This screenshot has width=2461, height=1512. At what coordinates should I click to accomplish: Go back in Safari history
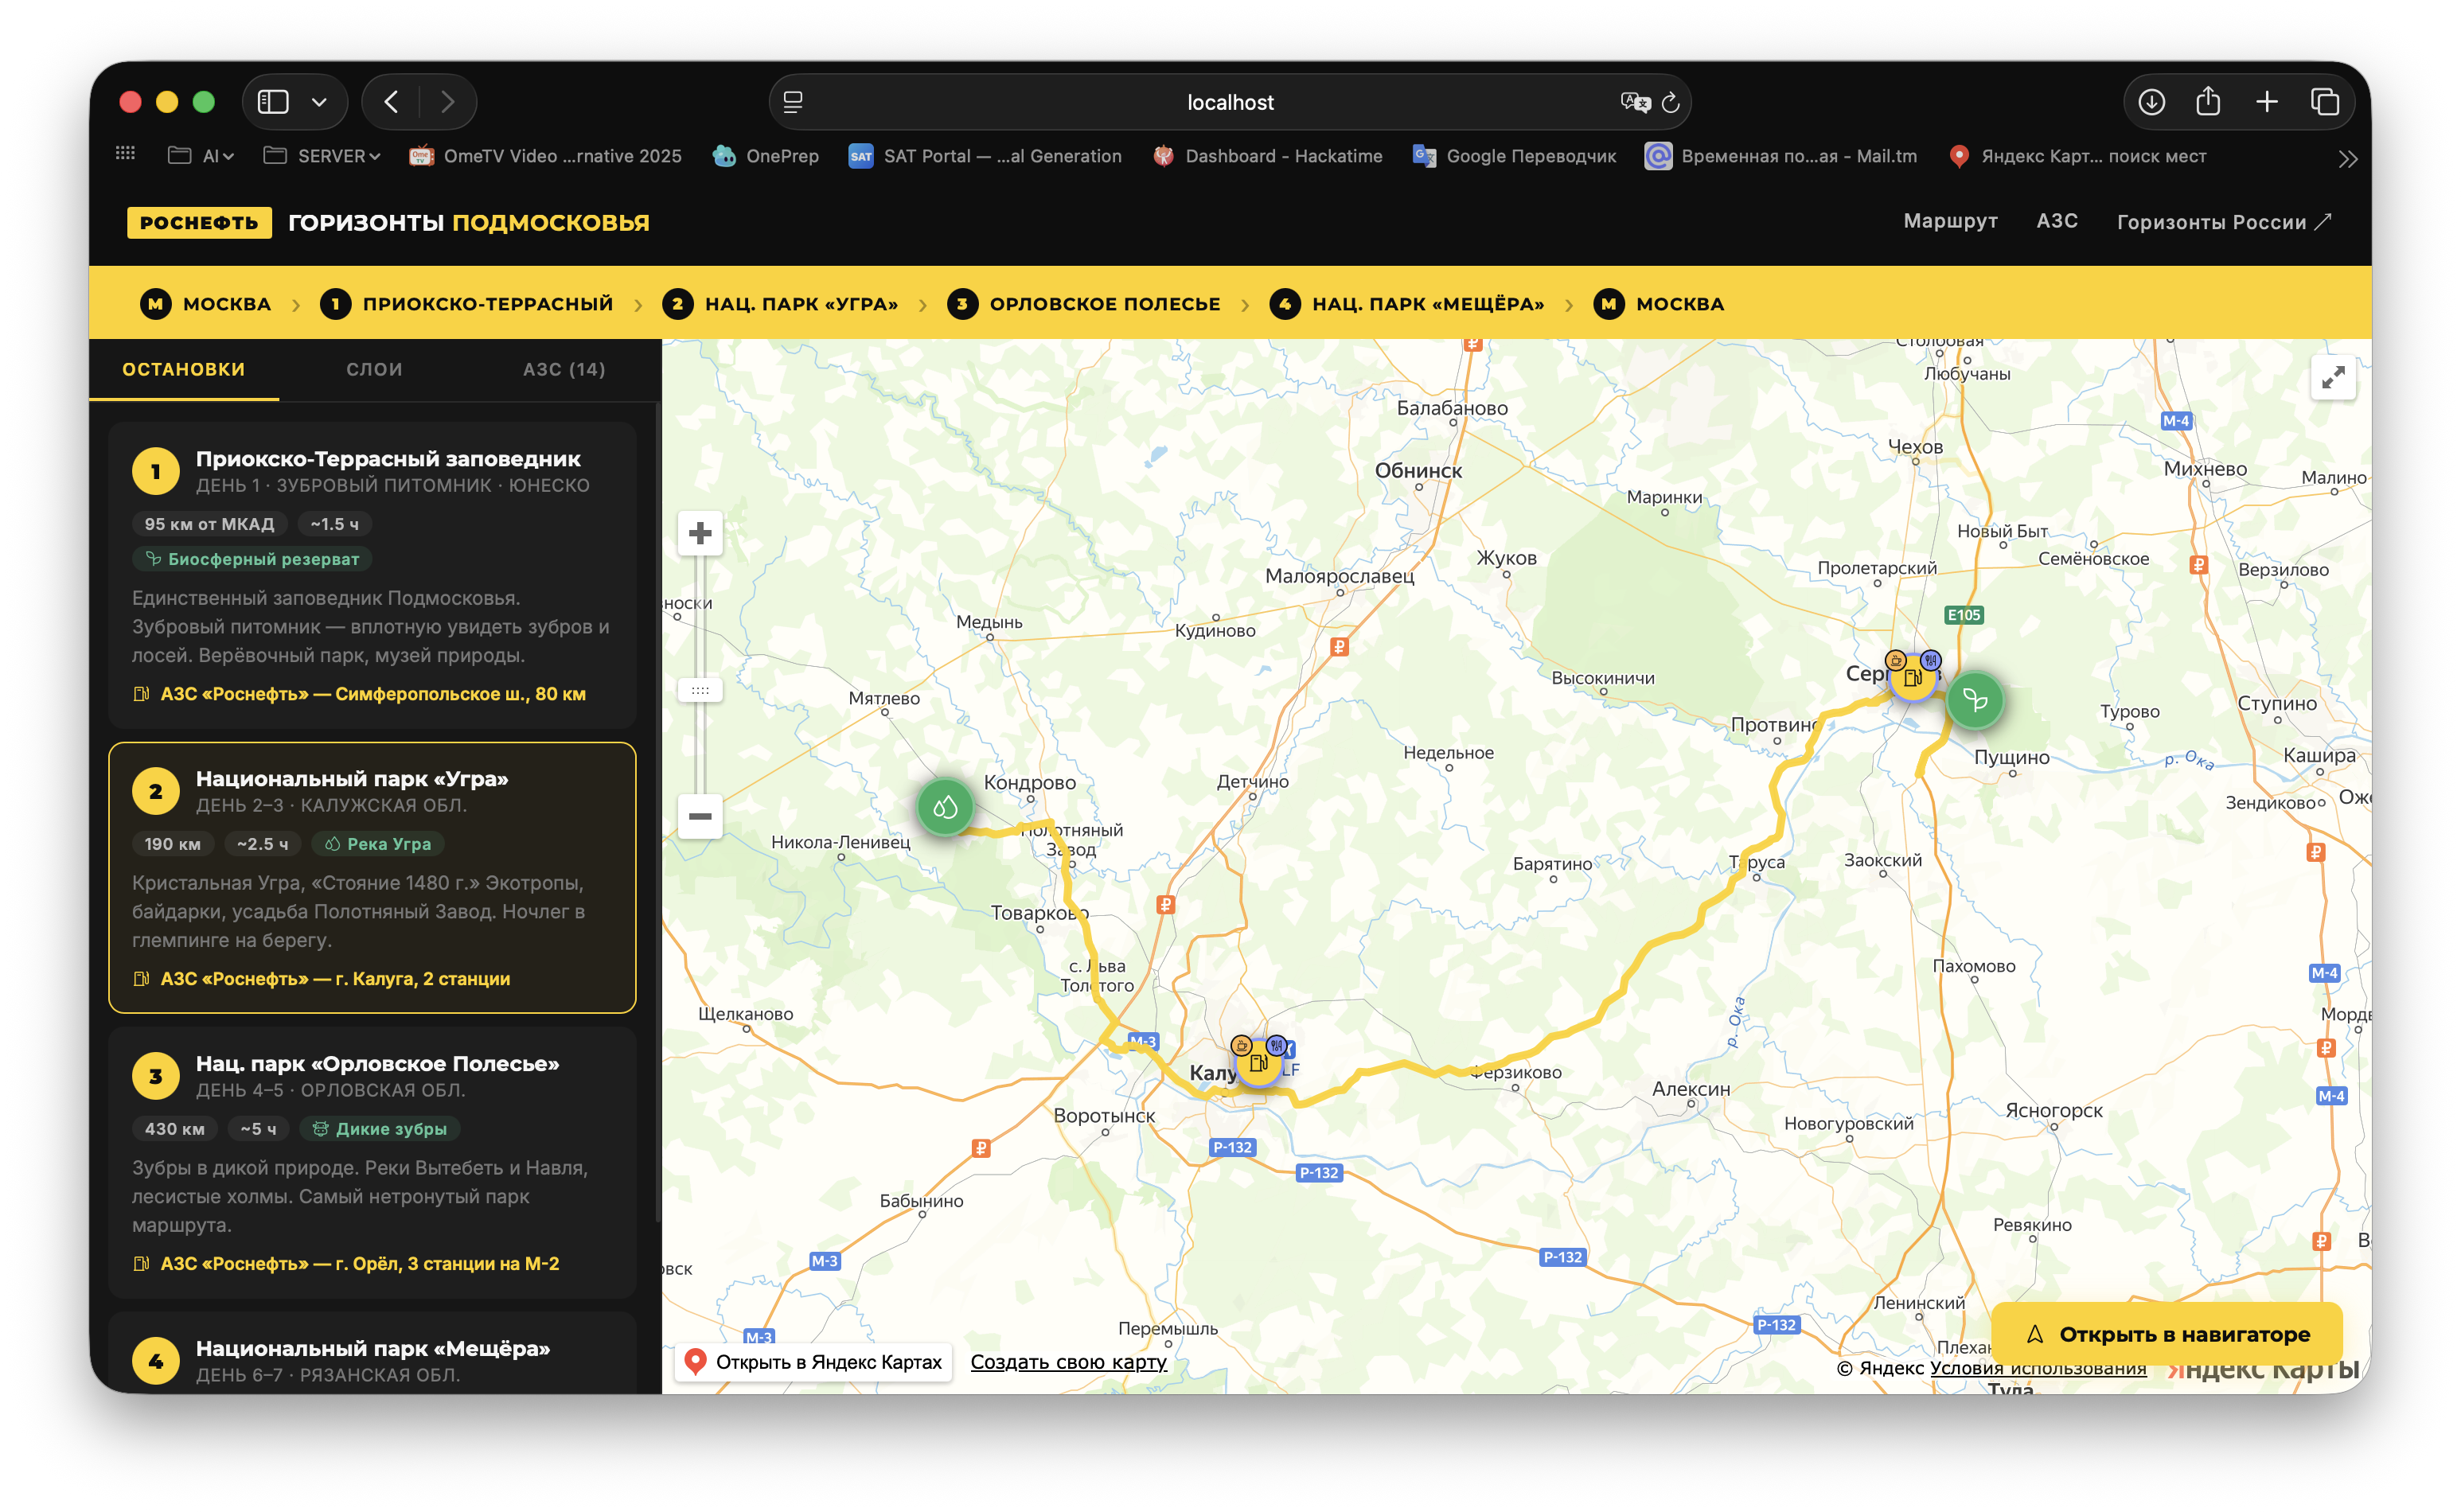pos(392,102)
